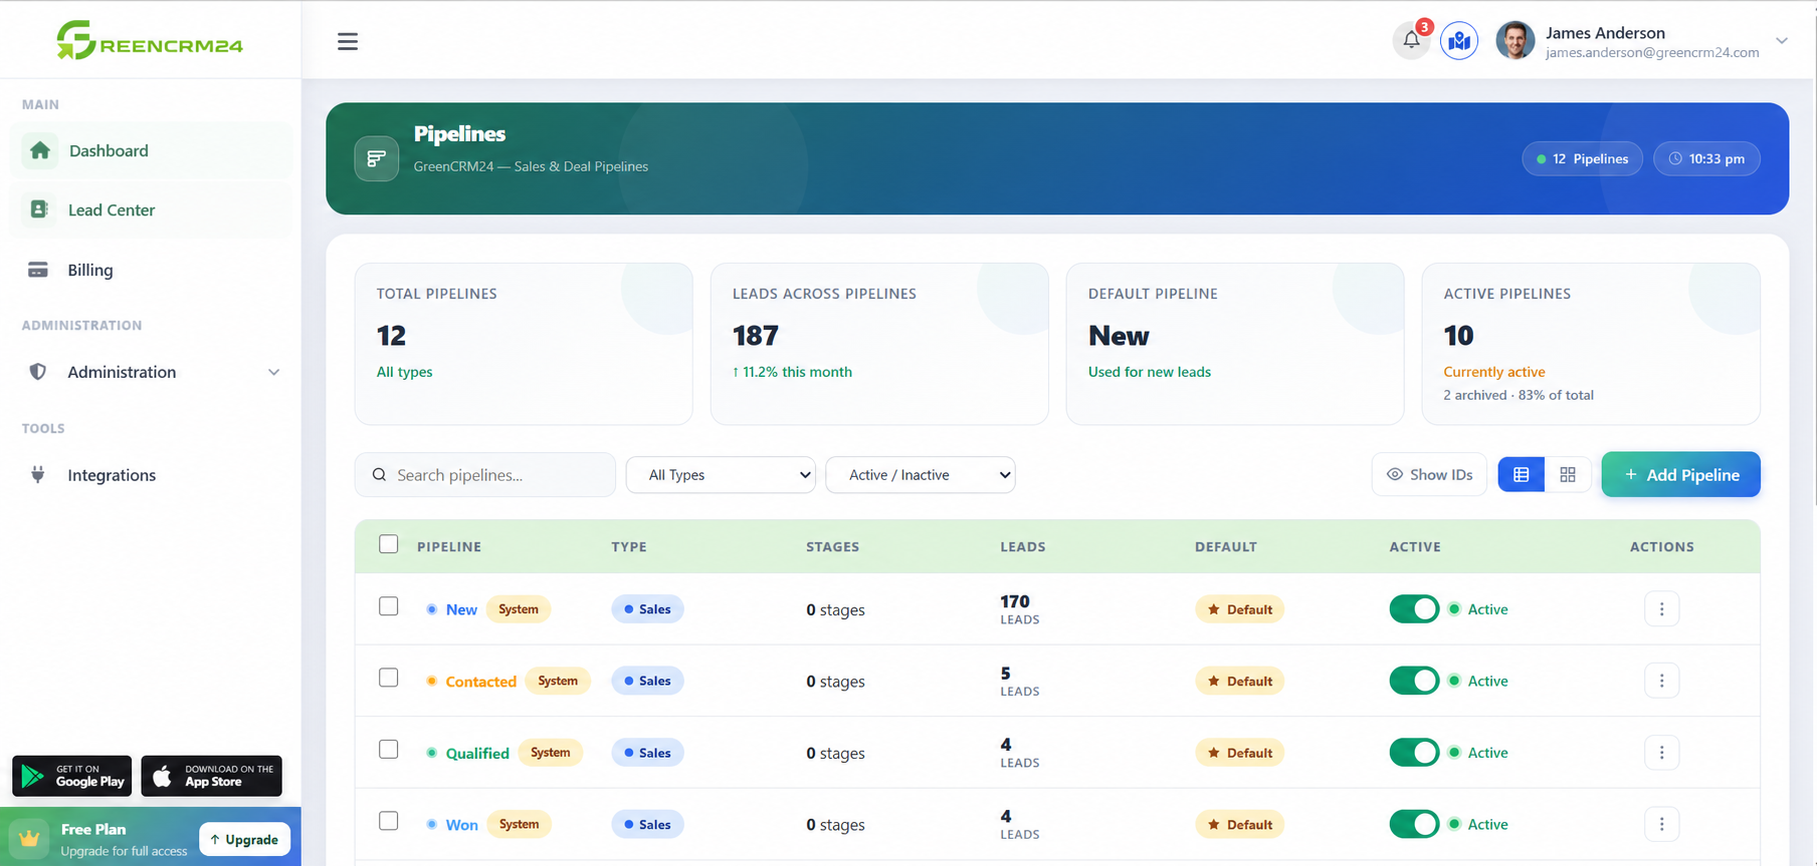This screenshot has height=866, width=1817.
Task: Open the Active / Inactive filter dropdown
Action: (920, 475)
